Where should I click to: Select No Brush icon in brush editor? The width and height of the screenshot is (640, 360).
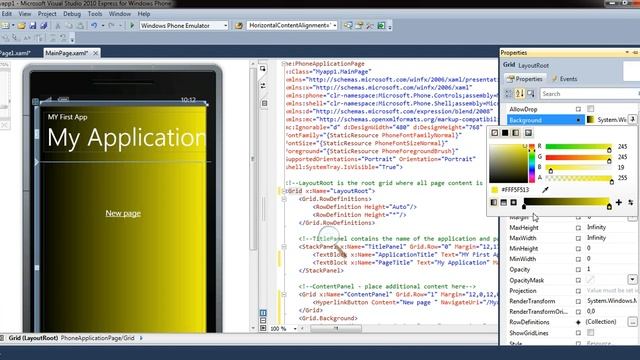494,133
